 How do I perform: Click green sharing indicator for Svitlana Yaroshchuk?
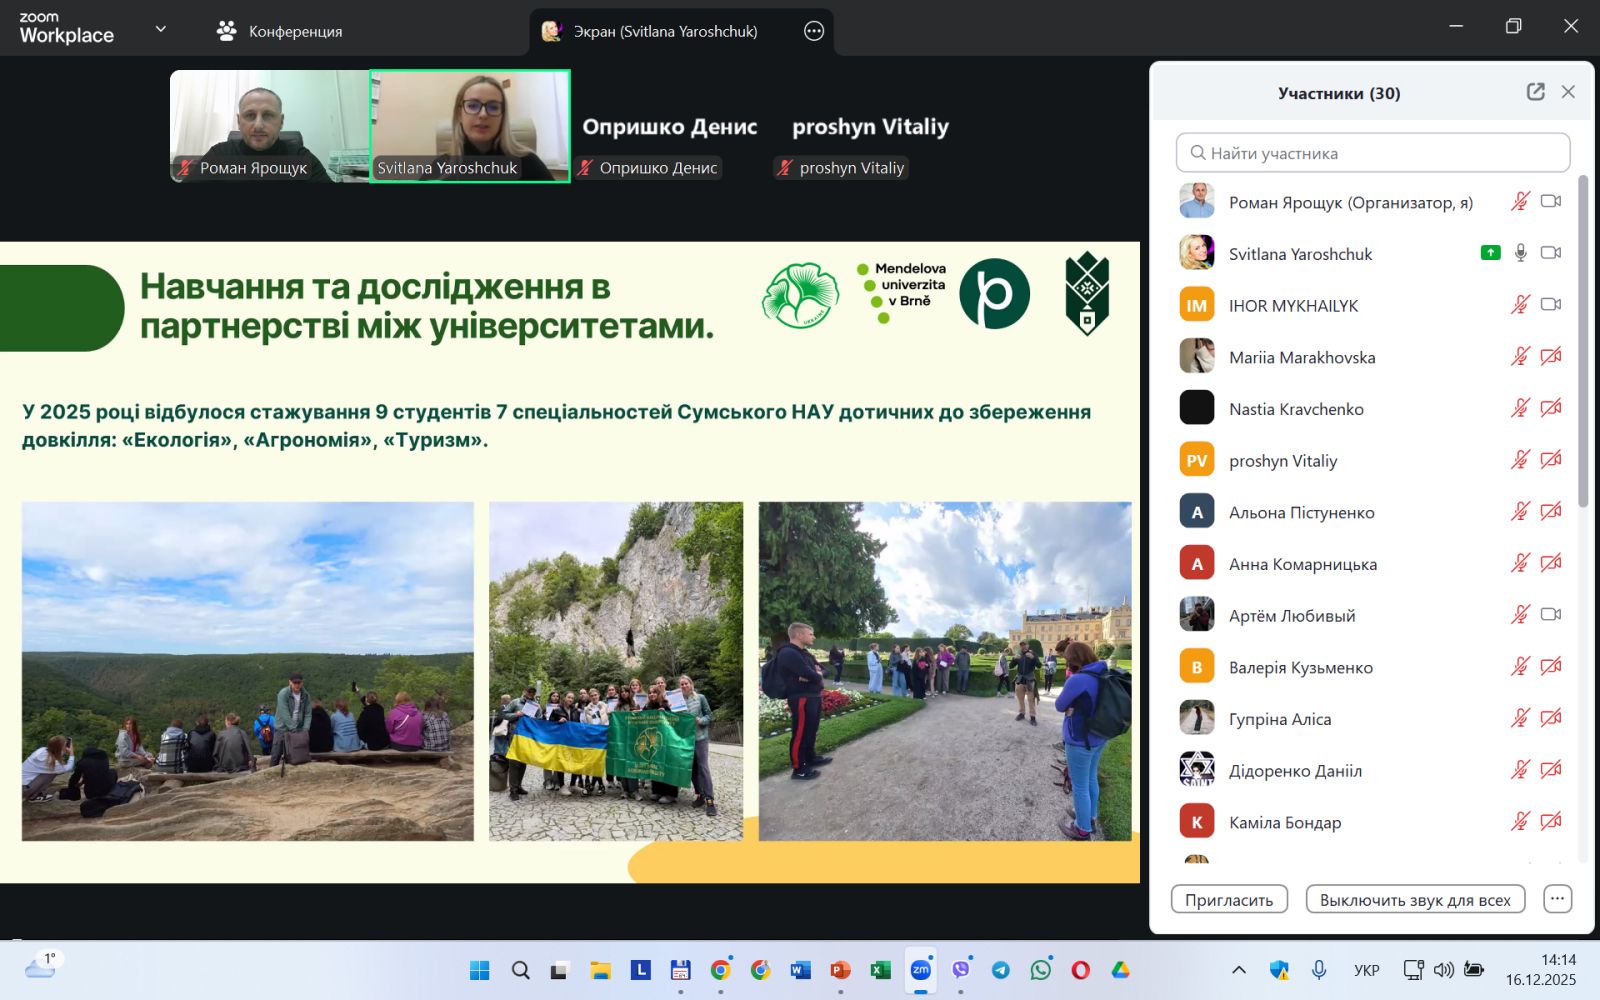click(x=1490, y=253)
